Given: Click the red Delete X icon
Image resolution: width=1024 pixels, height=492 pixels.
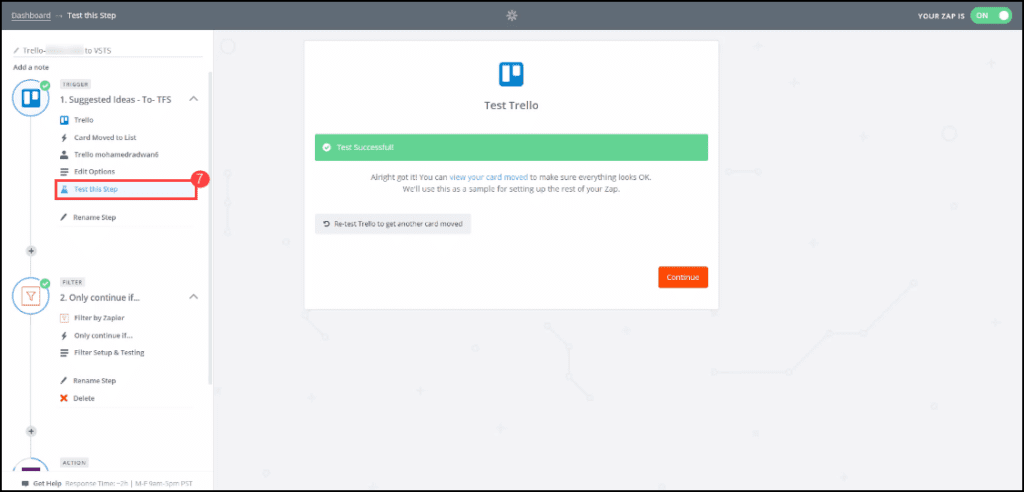Looking at the screenshot, I should pos(64,398).
